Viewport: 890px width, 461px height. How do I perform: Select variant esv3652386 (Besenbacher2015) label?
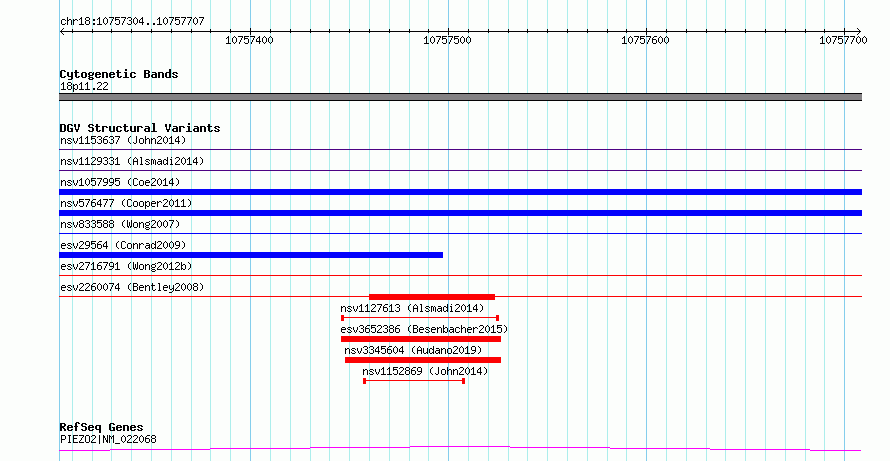pyautogui.click(x=424, y=329)
